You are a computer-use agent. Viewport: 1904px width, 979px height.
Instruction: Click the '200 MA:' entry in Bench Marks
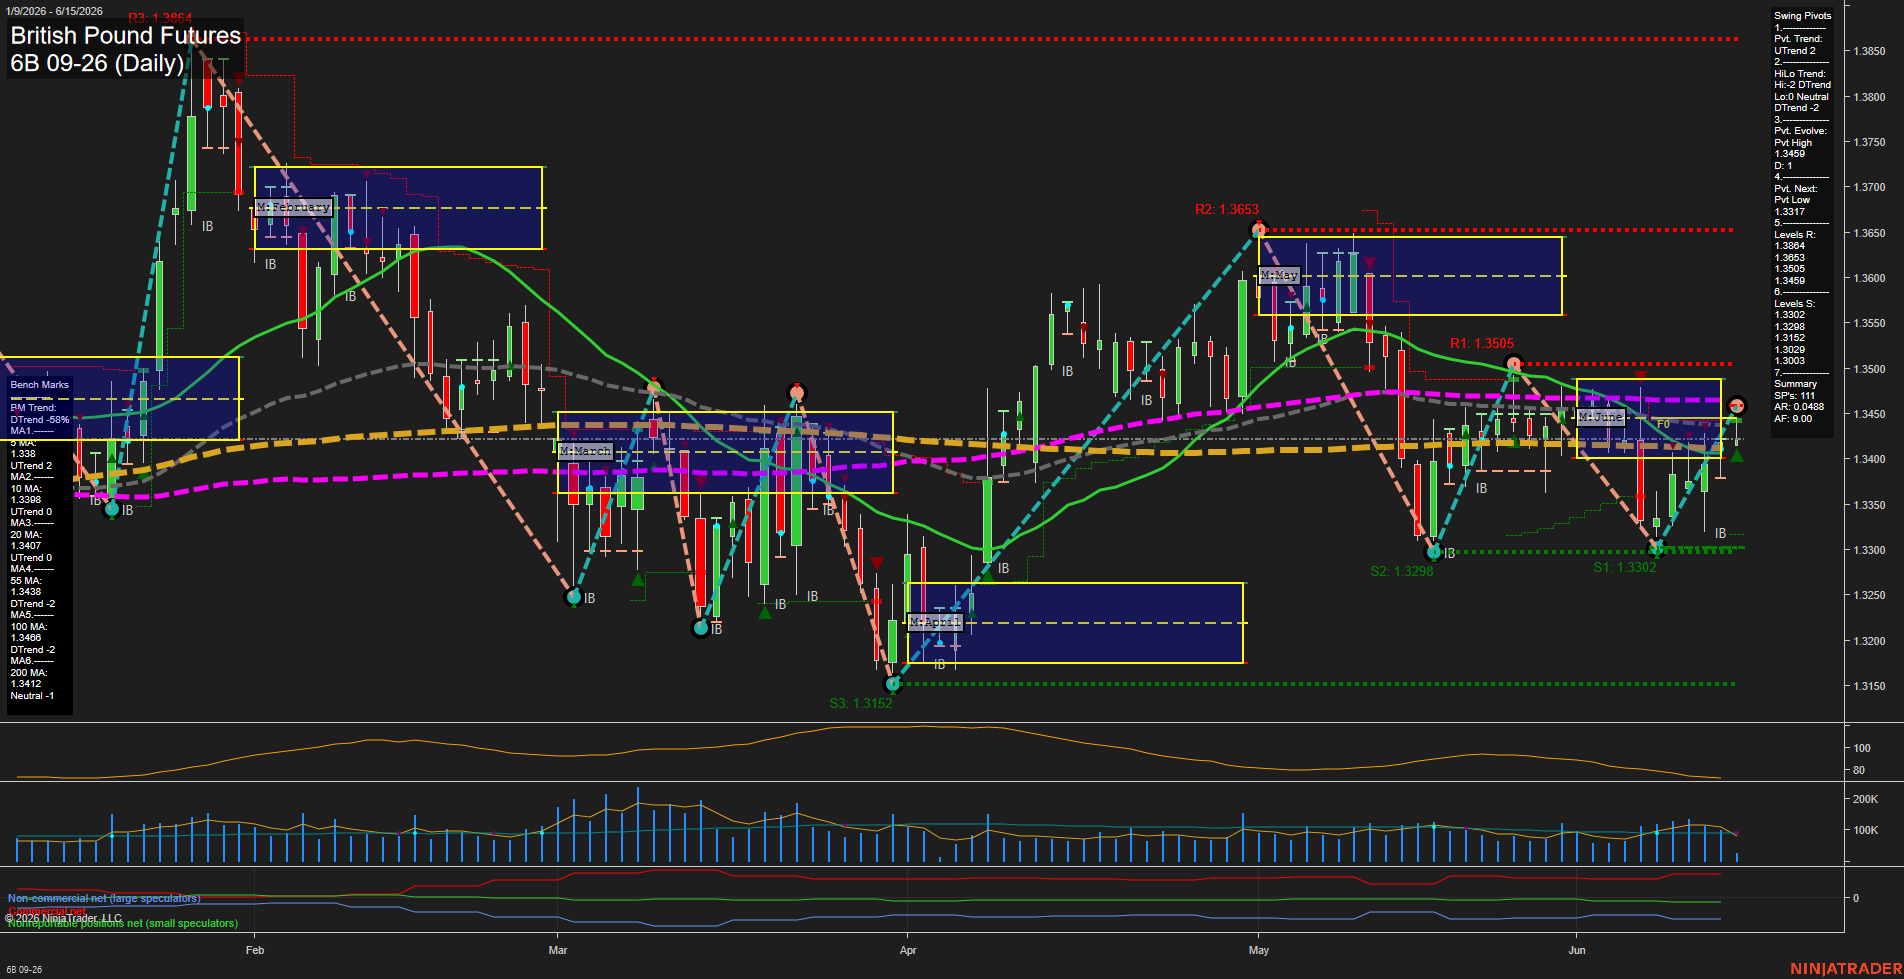(28, 673)
